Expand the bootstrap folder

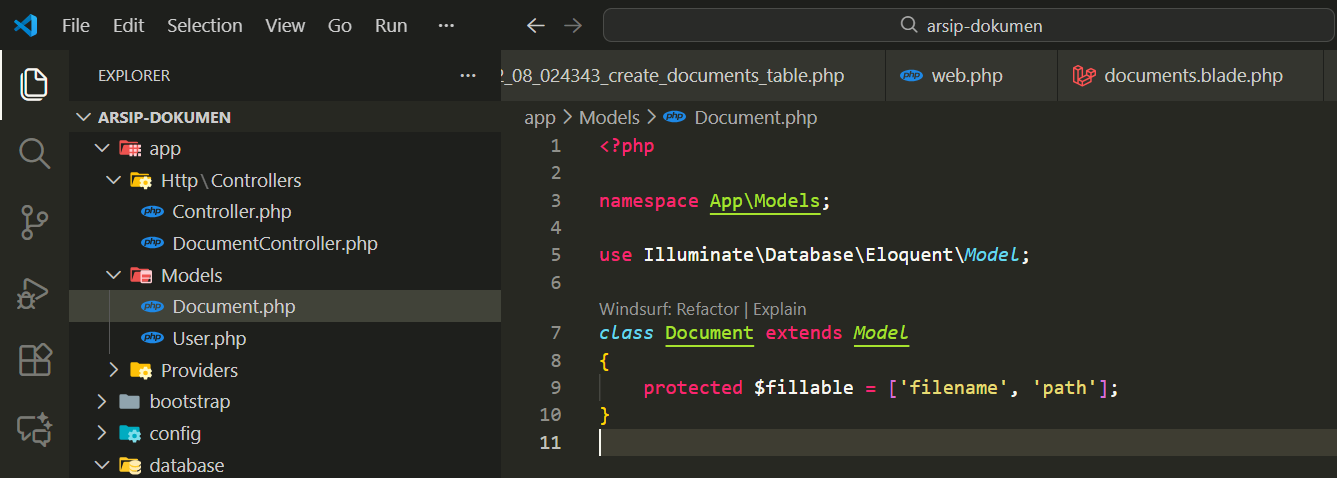coord(101,402)
